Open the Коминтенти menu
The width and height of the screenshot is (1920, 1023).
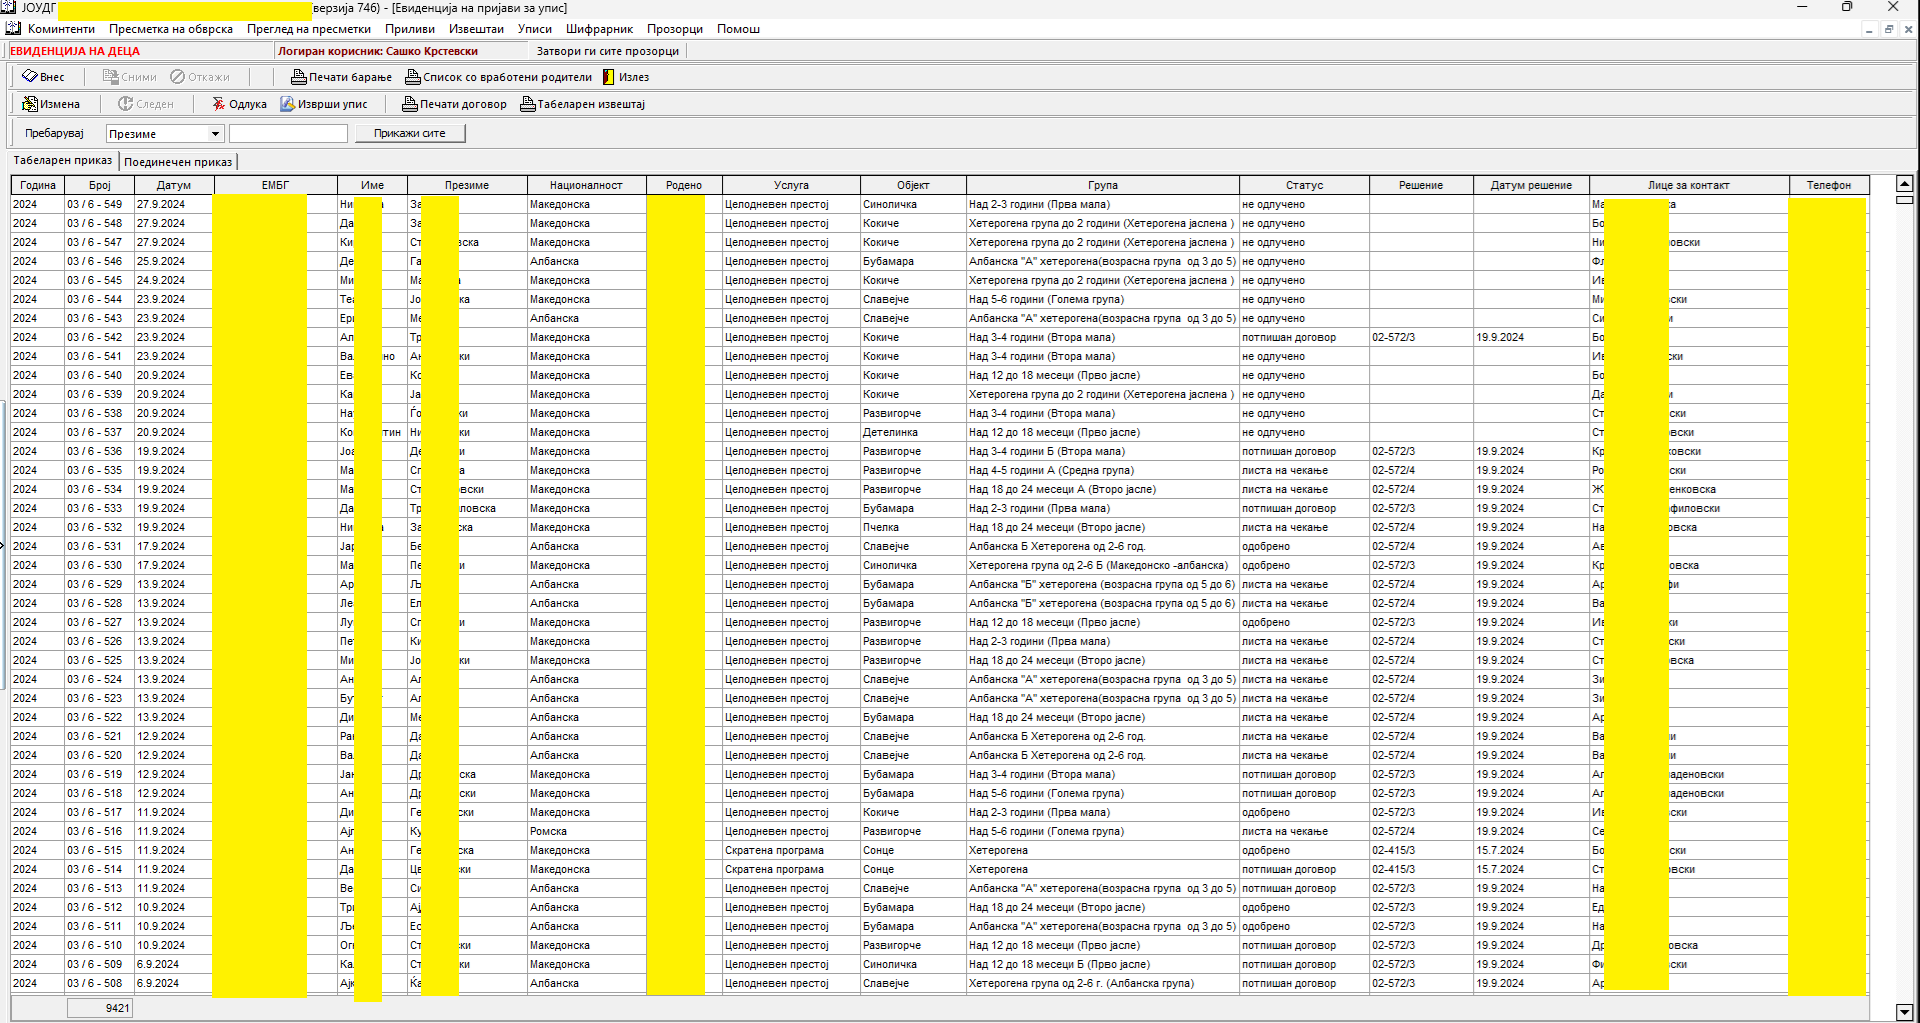pyautogui.click(x=61, y=29)
